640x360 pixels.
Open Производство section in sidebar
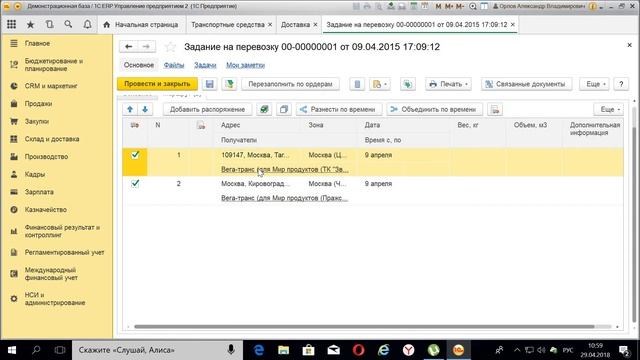tap(47, 157)
